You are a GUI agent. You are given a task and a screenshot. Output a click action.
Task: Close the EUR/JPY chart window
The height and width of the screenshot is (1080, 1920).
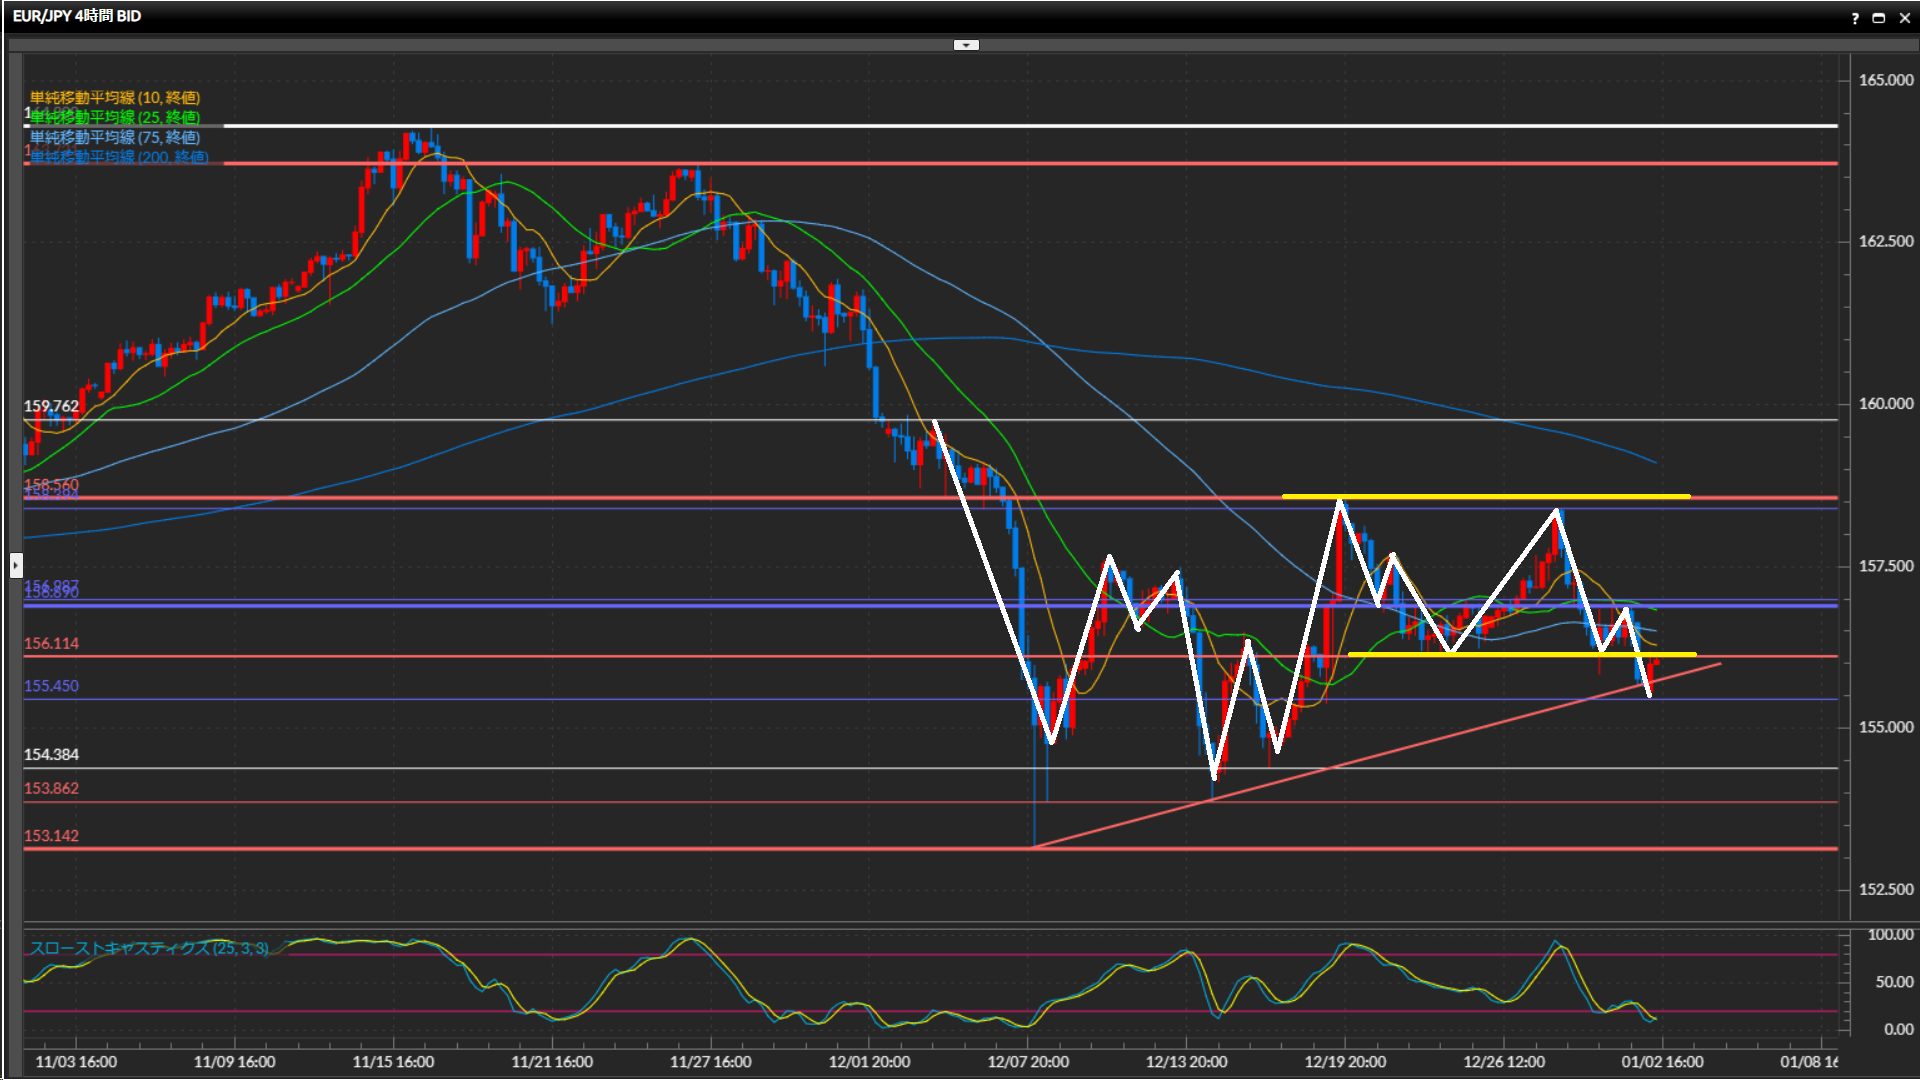pos(1904,18)
